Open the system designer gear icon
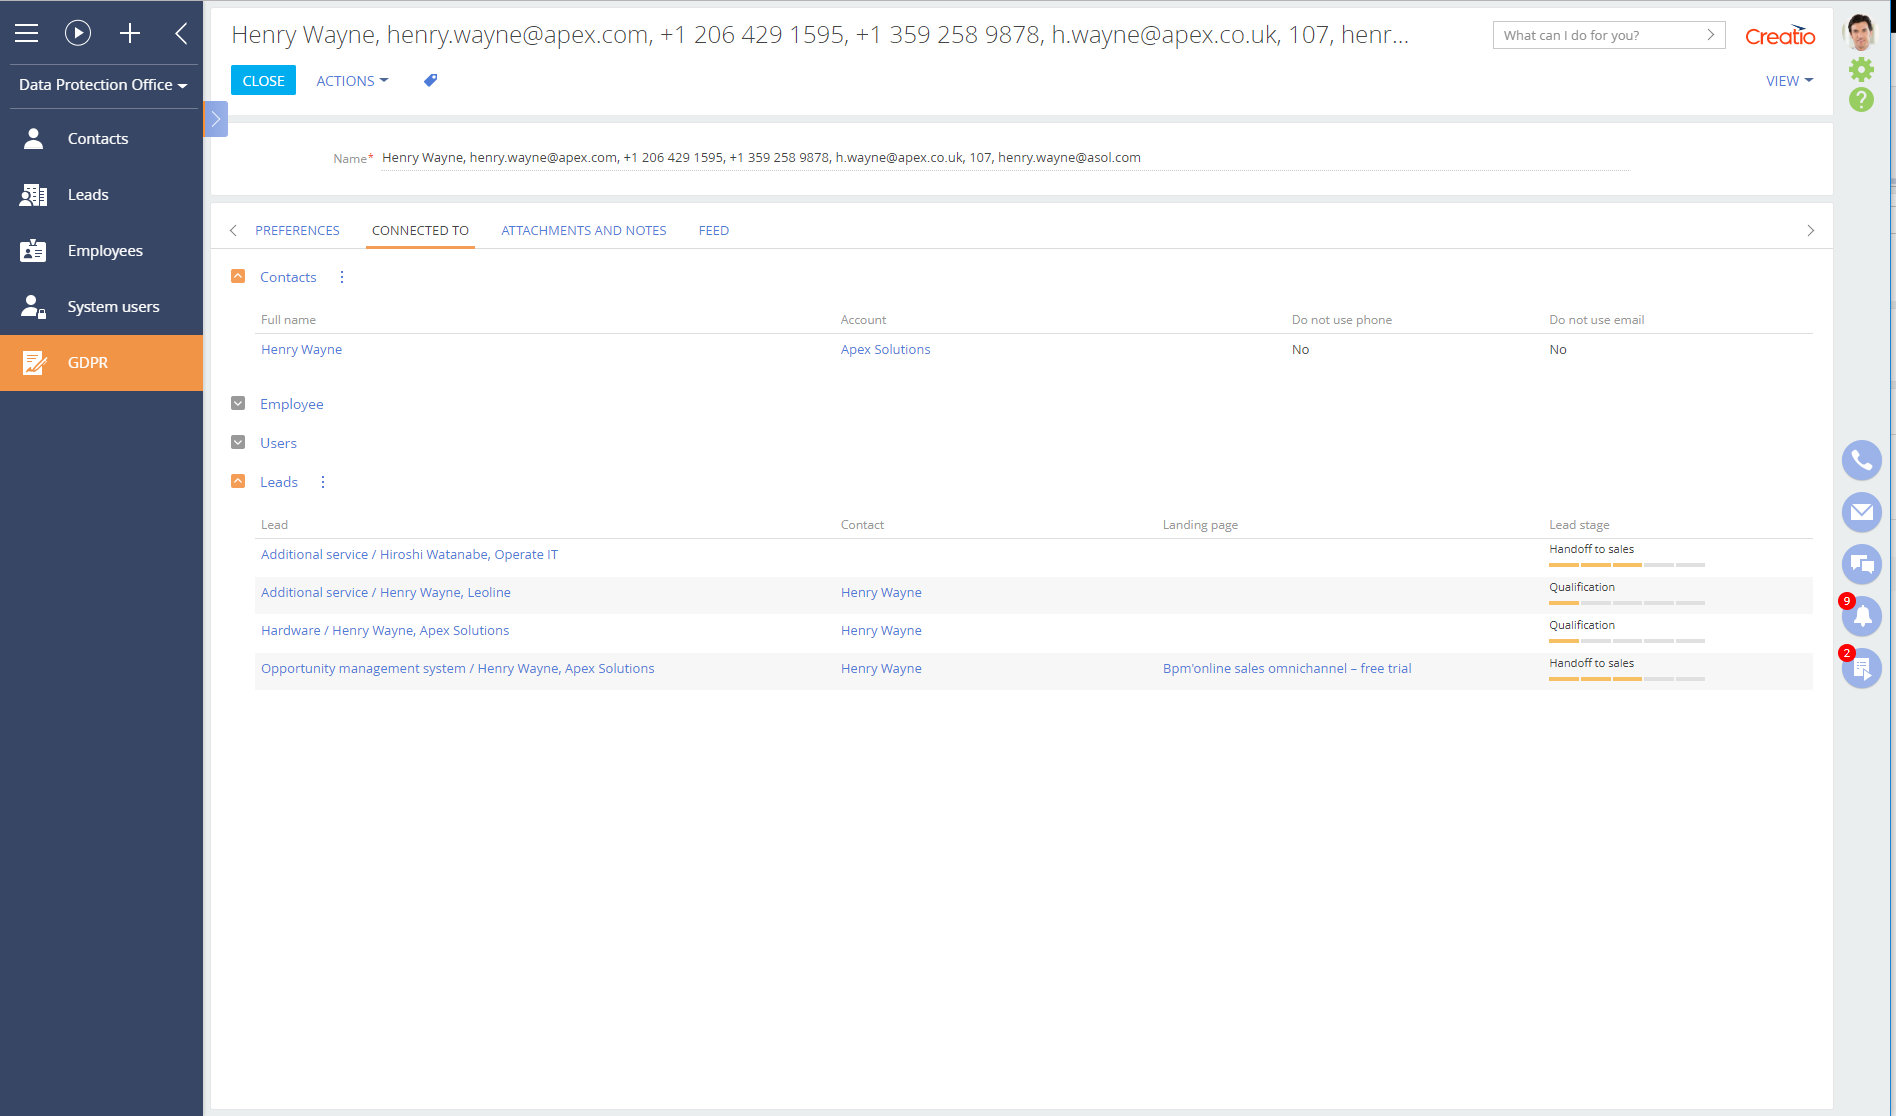Image resolution: width=1896 pixels, height=1116 pixels. pyautogui.click(x=1861, y=69)
